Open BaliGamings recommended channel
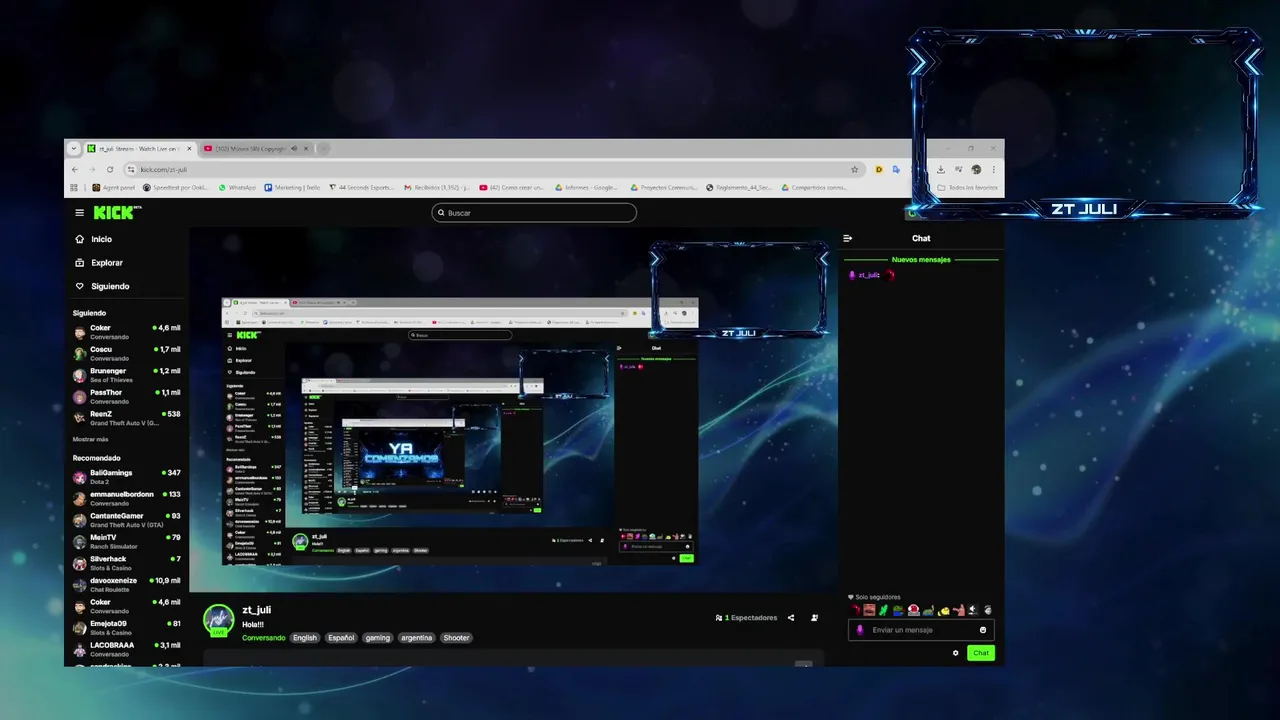This screenshot has width=1280, height=720. (127, 476)
